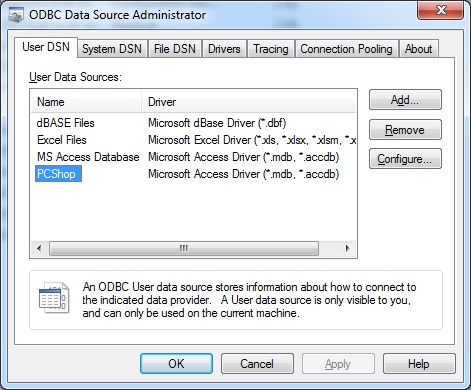
Task: Click the list's left scroll arrow
Action: [x=39, y=248]
